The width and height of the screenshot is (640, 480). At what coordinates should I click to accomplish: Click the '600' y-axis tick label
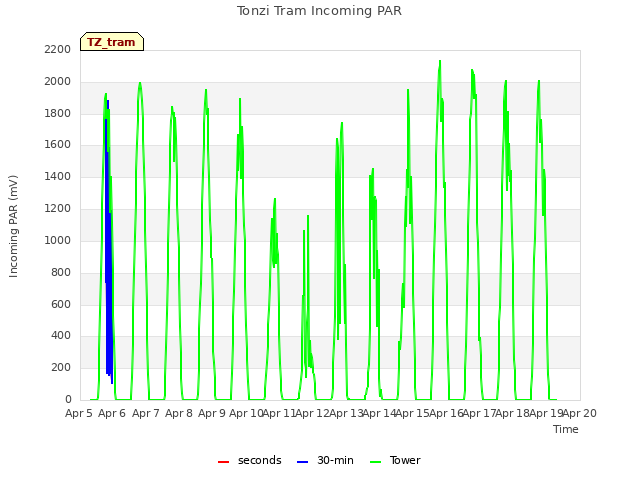pyautogui.click(x=61, y=304)
